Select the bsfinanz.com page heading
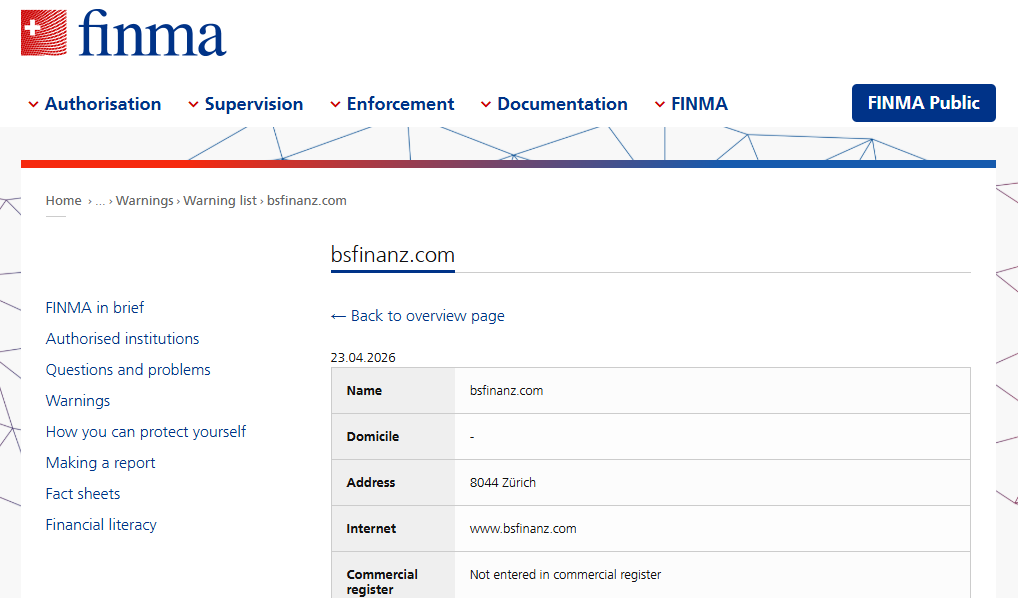This screenshot has height=598, width=1018. (x=393, y=255)
